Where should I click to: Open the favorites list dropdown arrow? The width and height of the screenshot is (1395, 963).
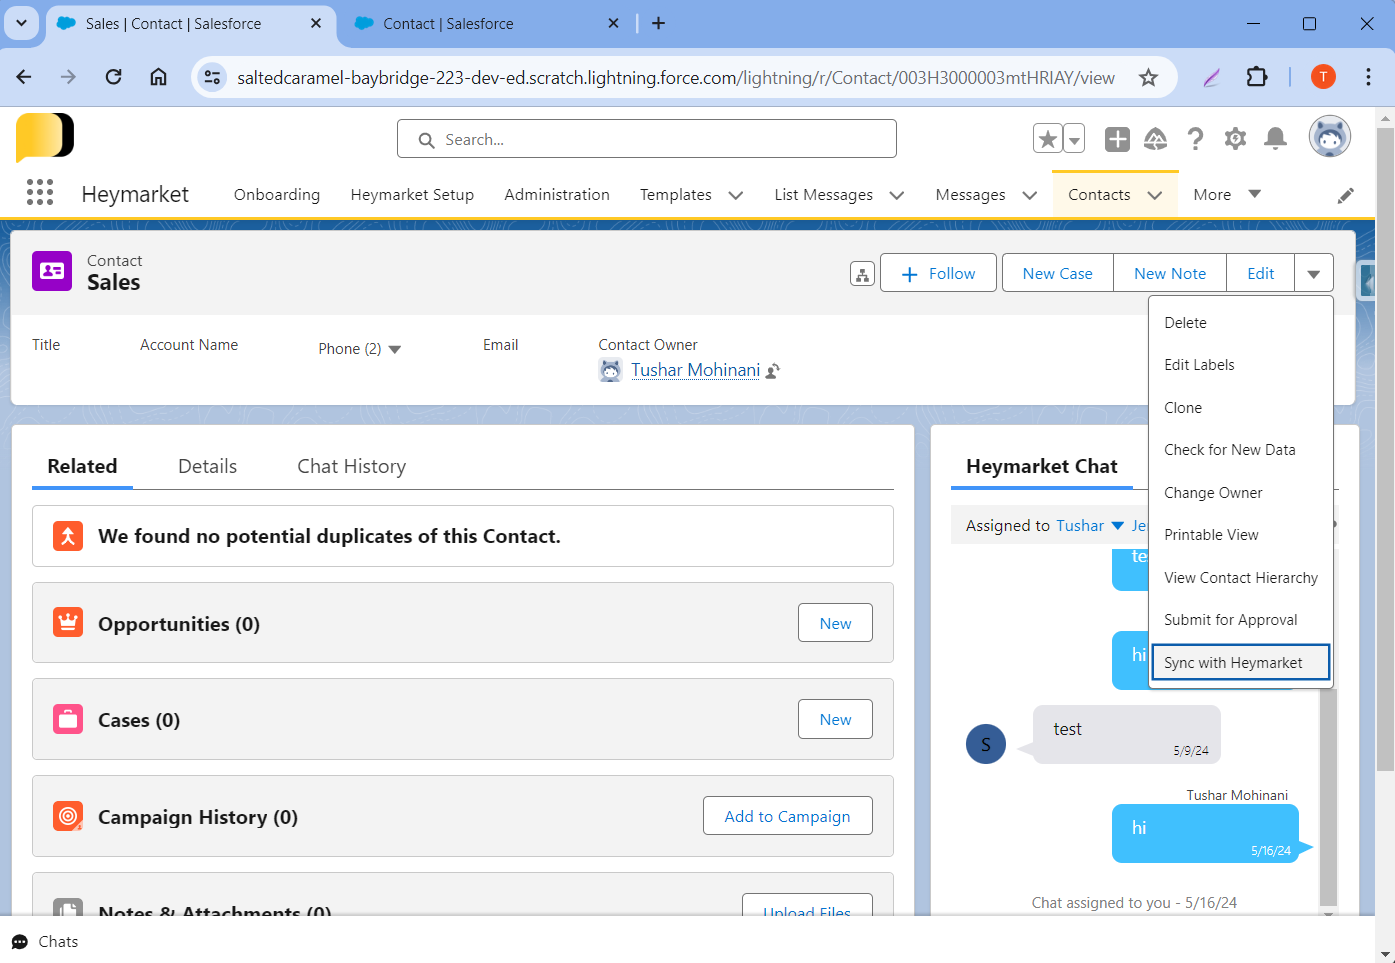tap(1074, 139)
